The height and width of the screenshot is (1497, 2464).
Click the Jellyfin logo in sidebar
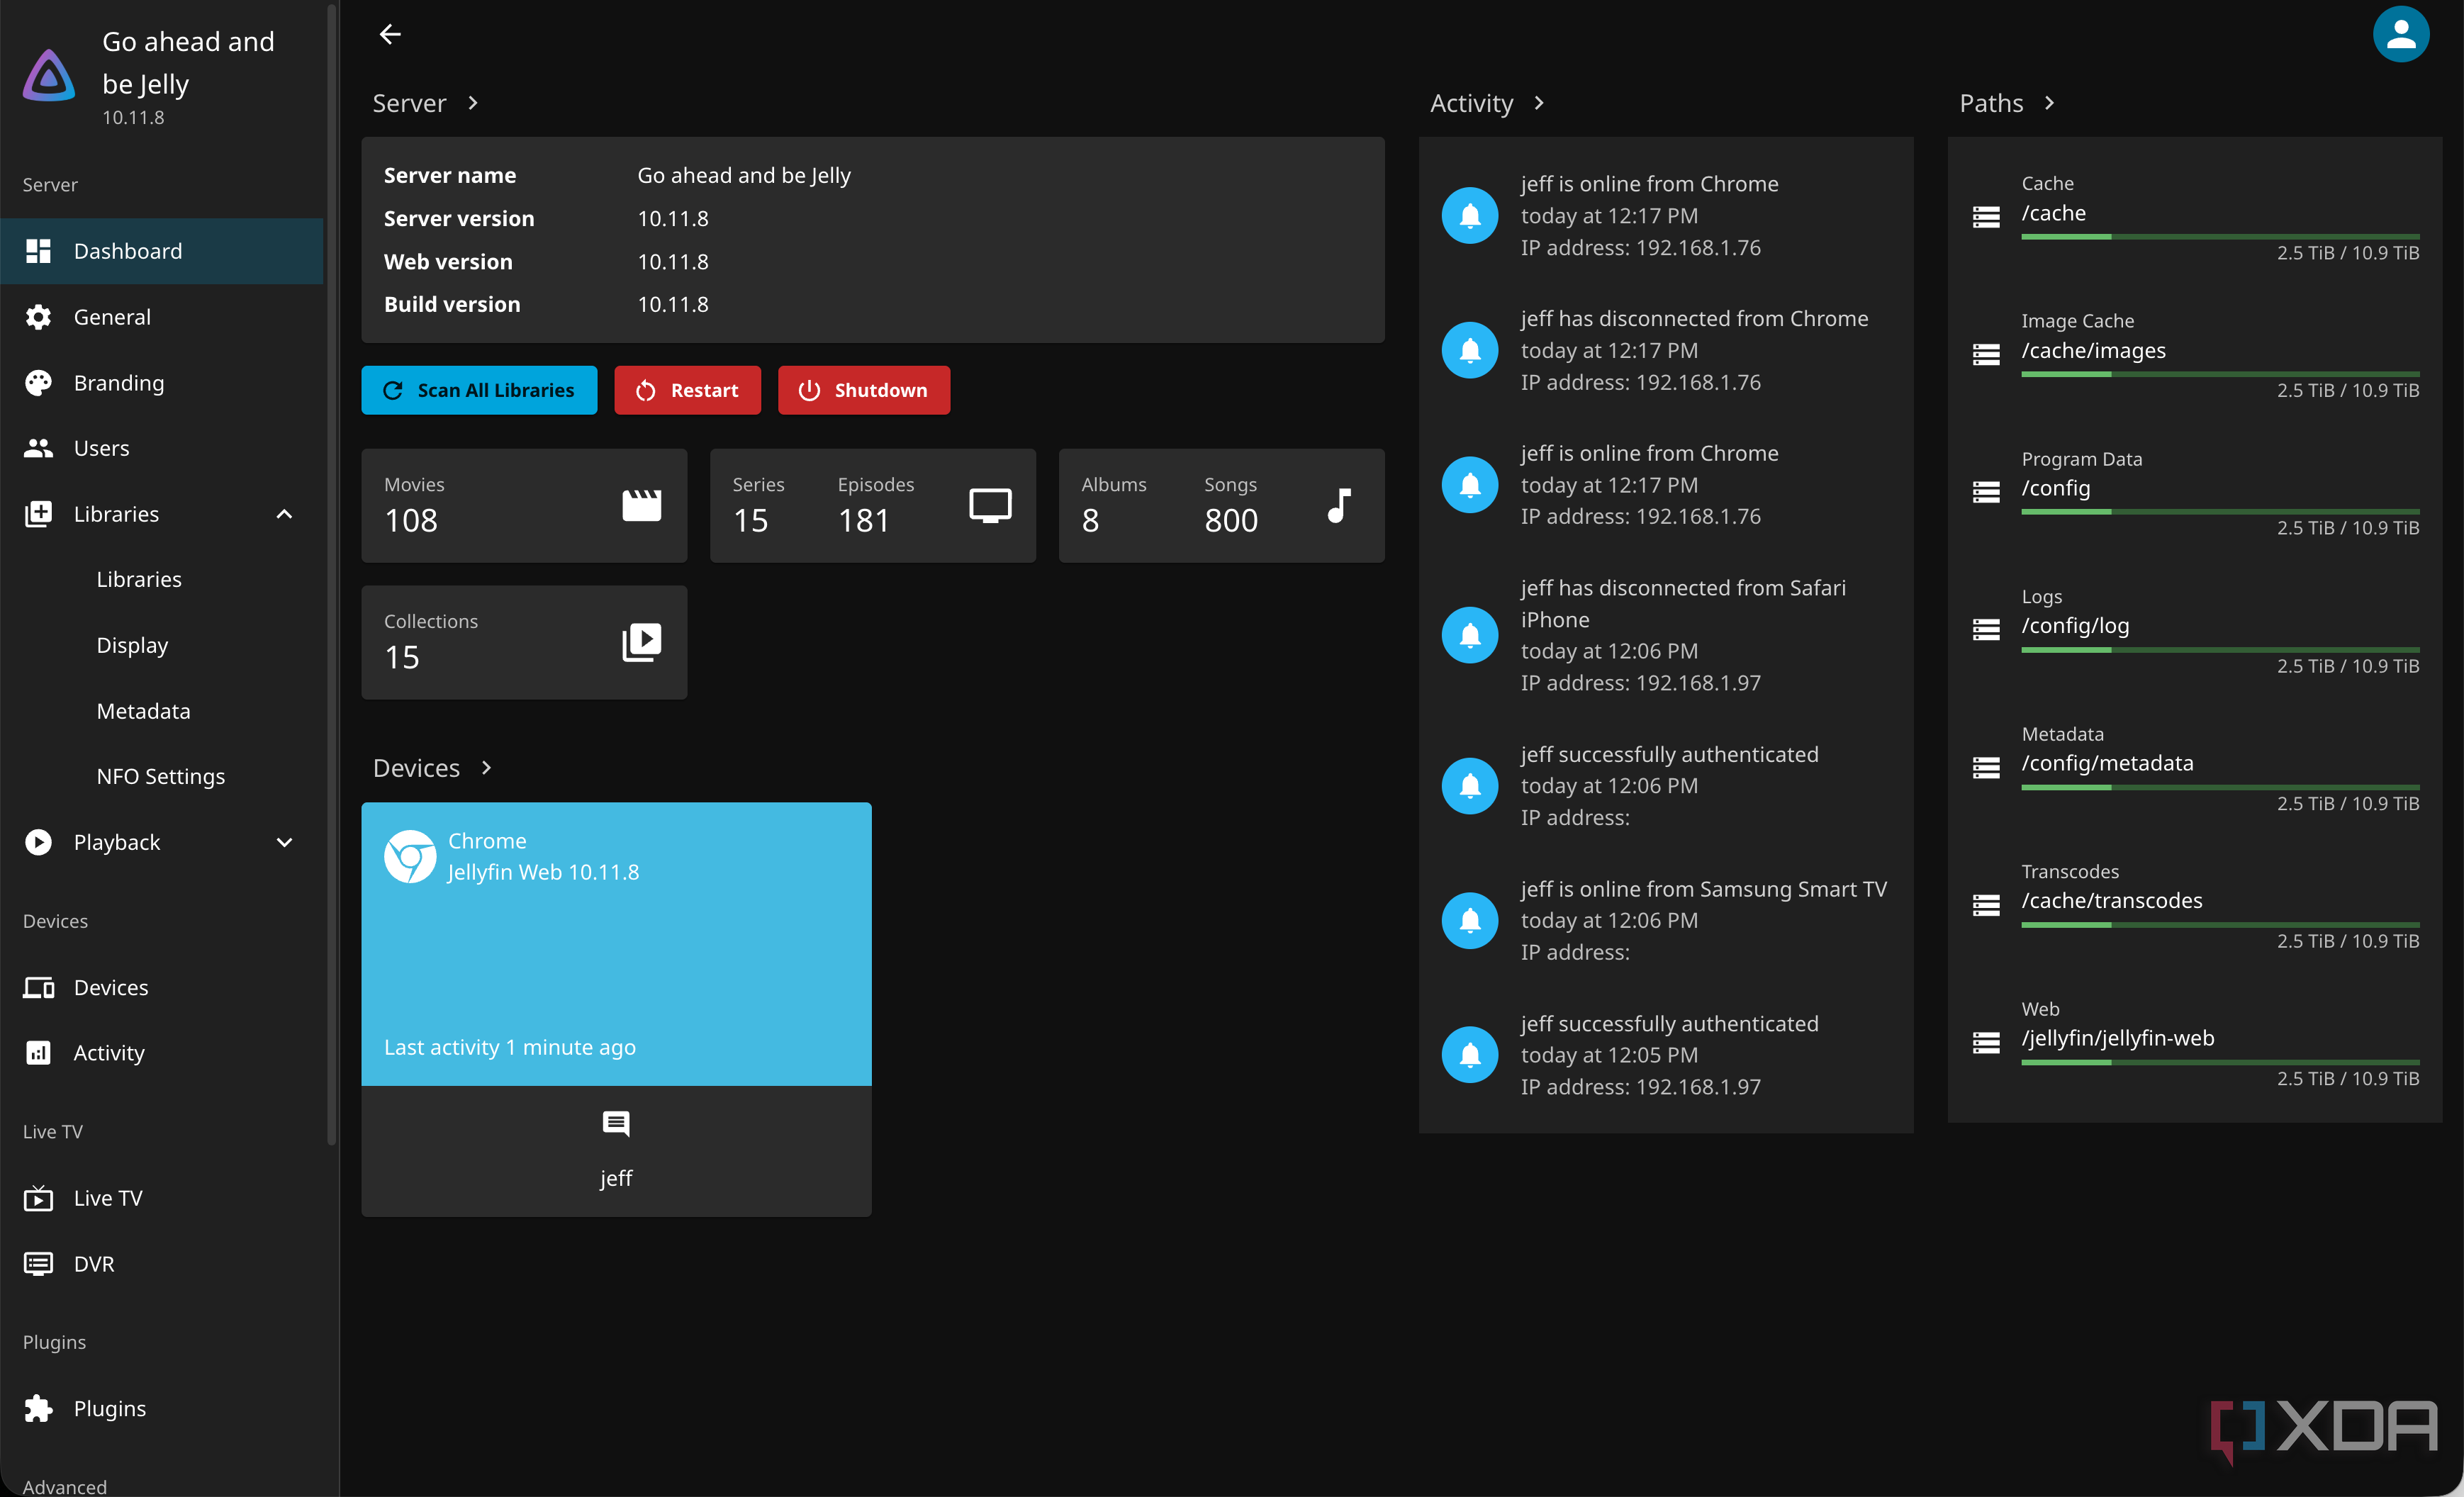(49, 76)
